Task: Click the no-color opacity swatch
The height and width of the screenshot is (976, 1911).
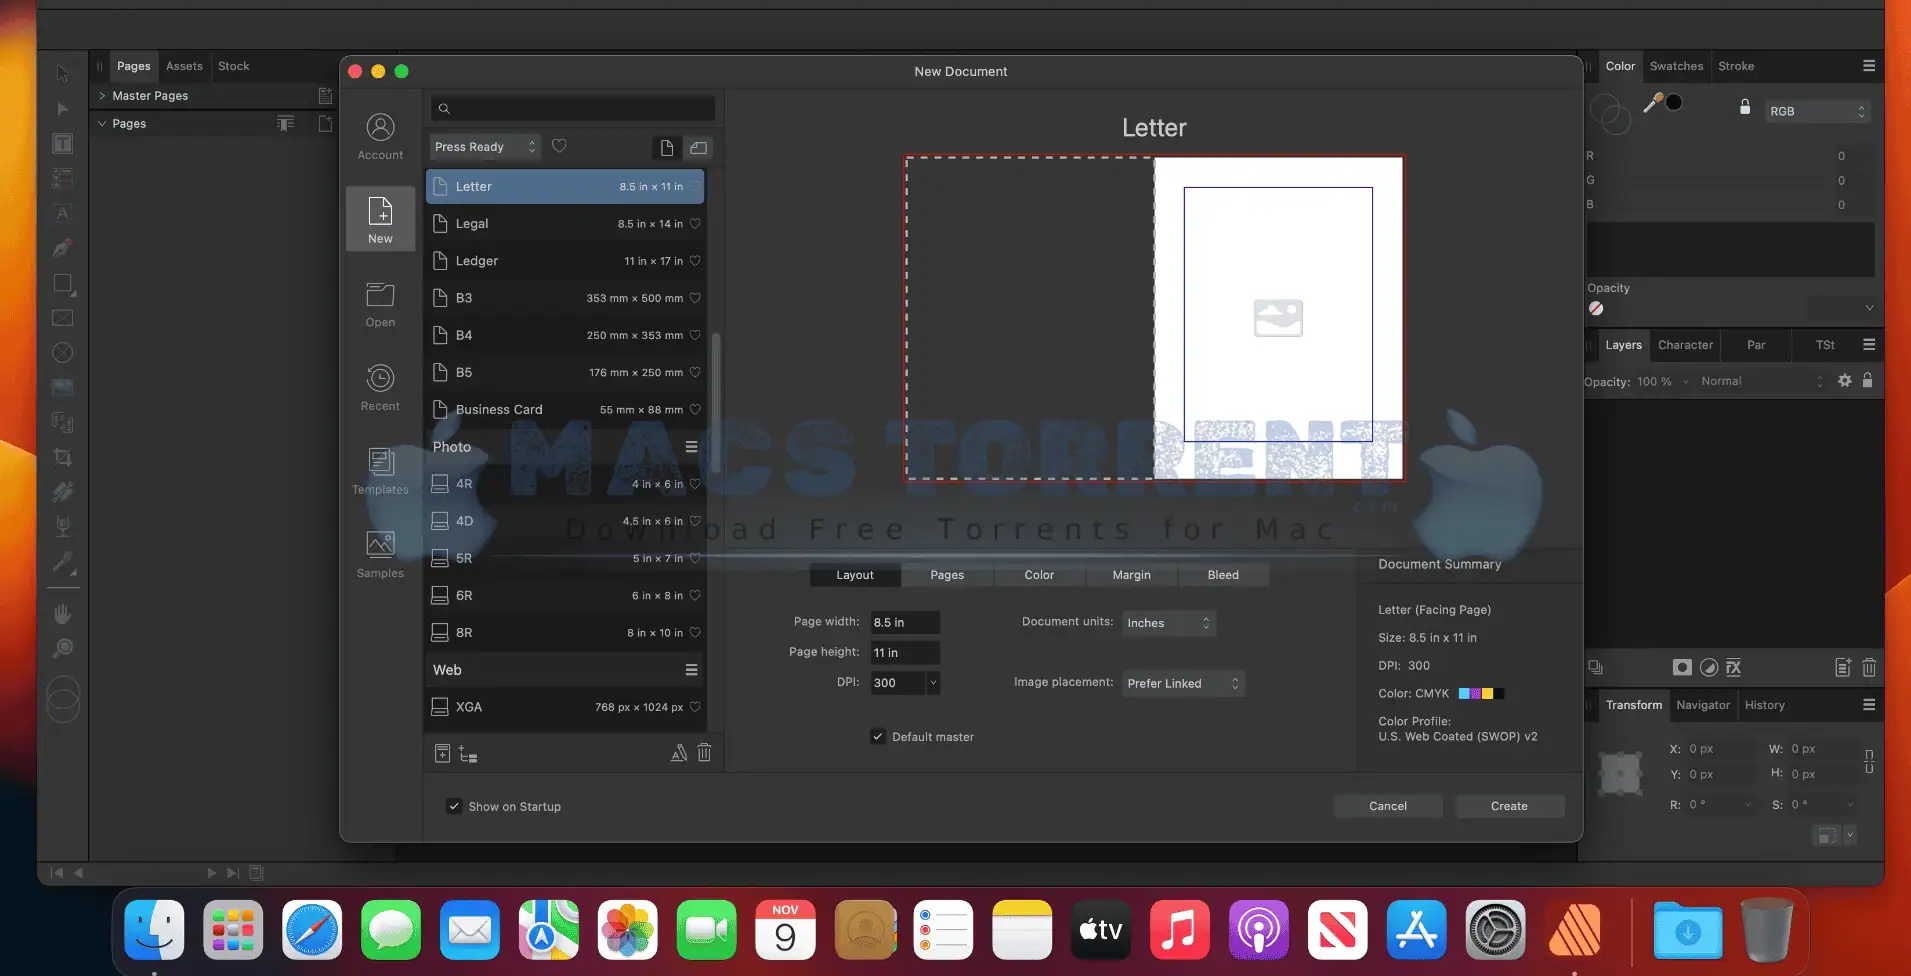Action: tap(1596, 309)
